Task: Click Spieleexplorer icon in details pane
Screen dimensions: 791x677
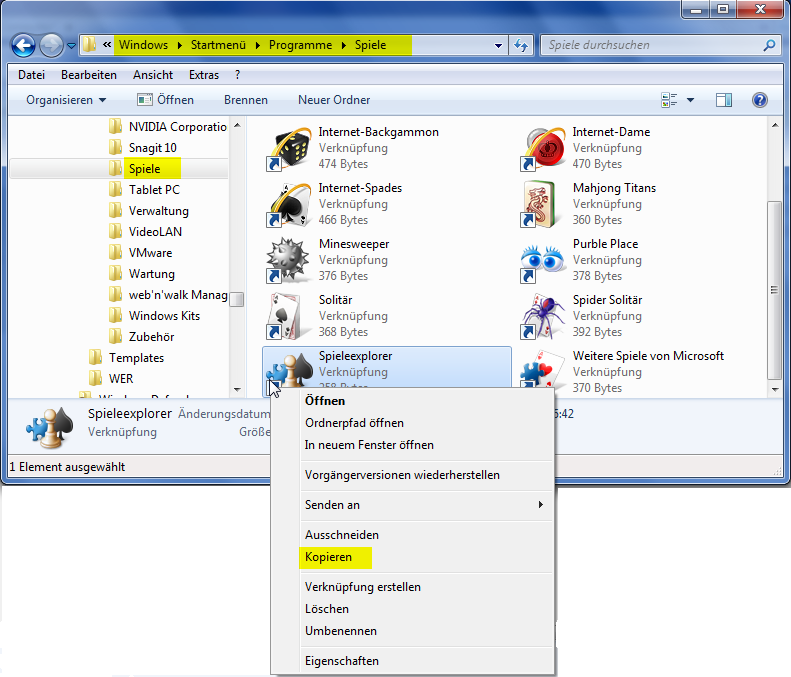Action: point(49,428)
